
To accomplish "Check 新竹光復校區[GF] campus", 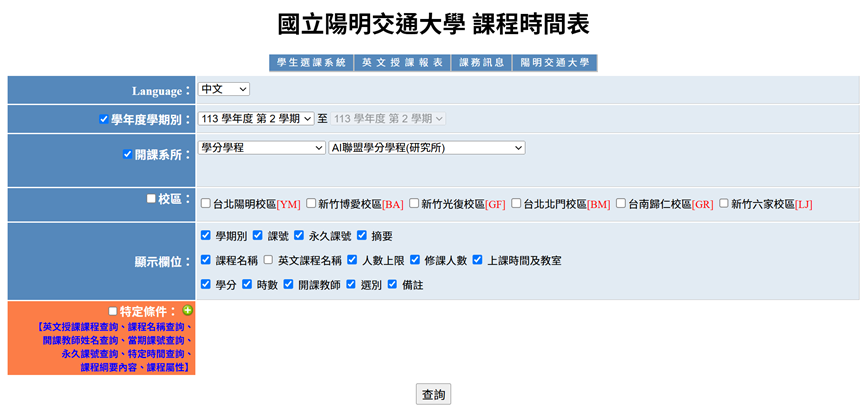I will coord(414,204).
